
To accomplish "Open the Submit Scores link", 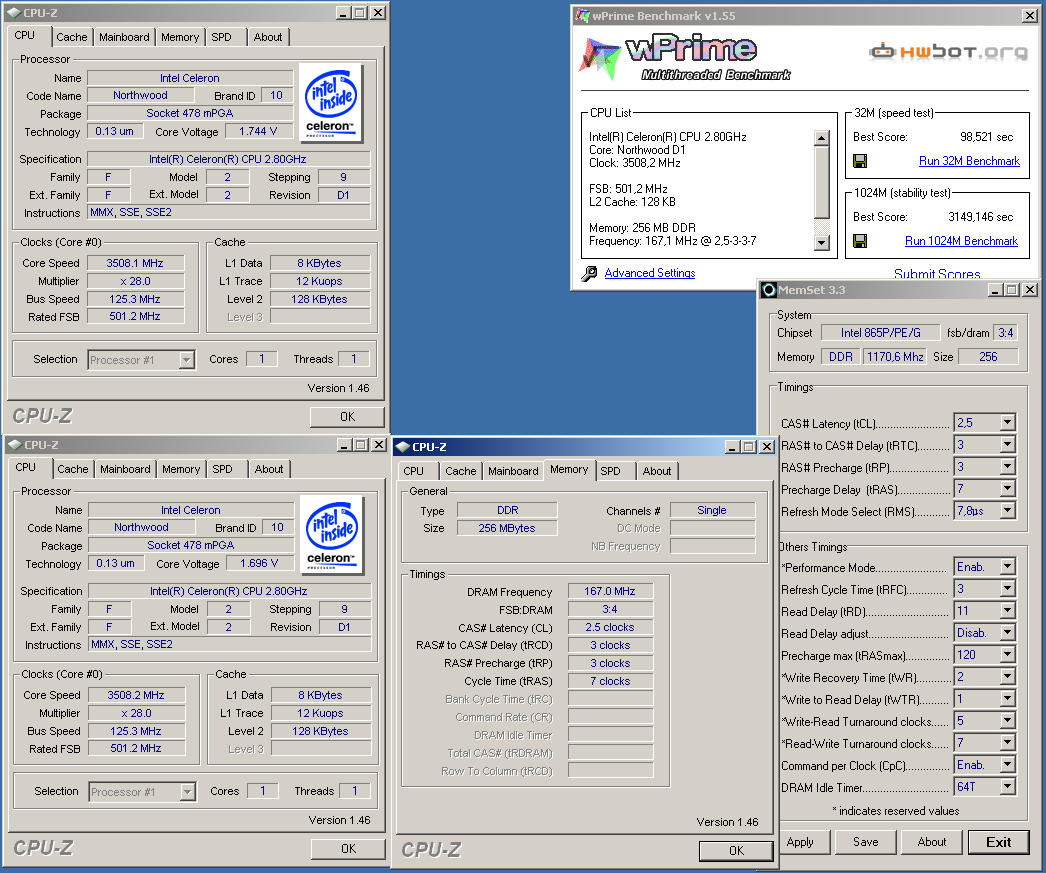I will tap(937, 273).
